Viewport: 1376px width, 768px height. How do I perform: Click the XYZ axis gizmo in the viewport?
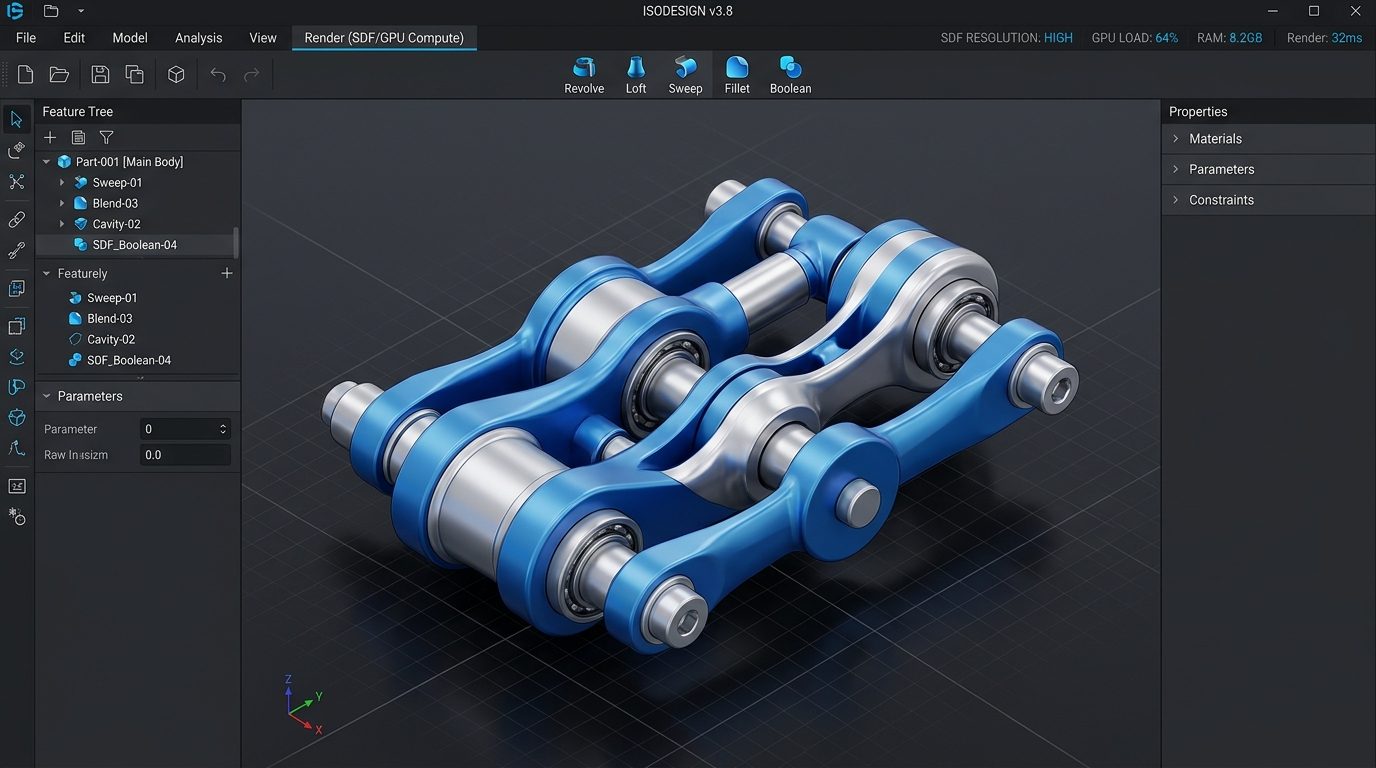click(303, 704)
